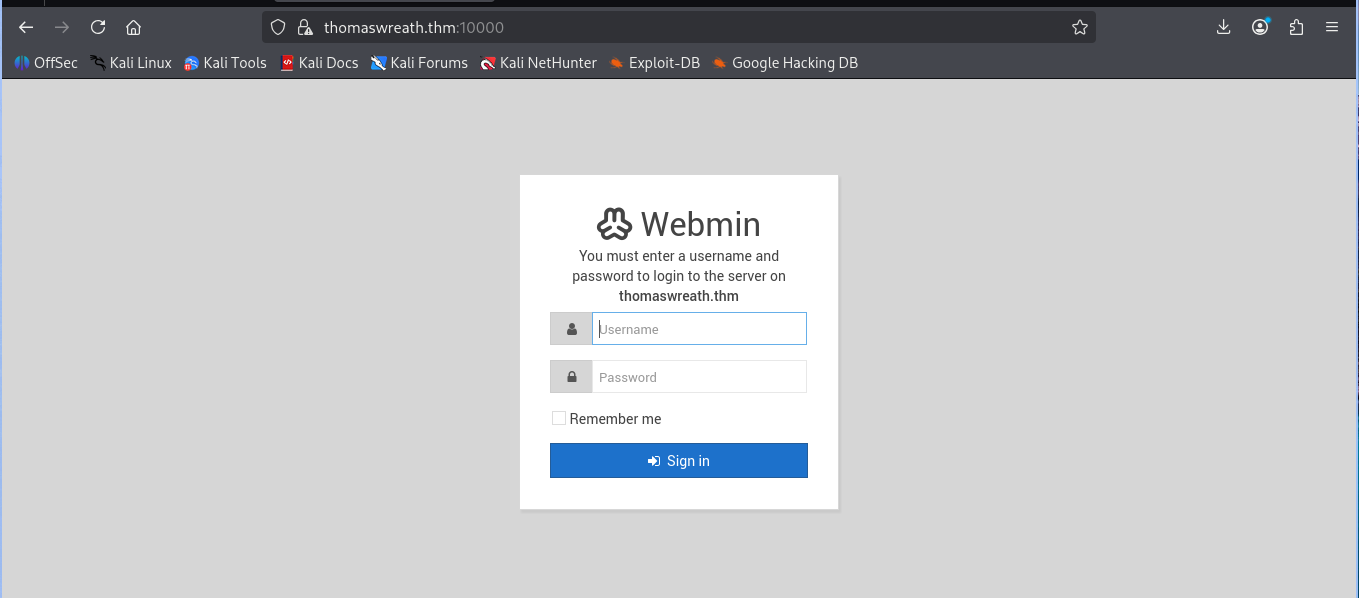This screenshot has width=1359, height=598.
Task: Click the shield tracking protection icon
Action: tap(278, 28)
